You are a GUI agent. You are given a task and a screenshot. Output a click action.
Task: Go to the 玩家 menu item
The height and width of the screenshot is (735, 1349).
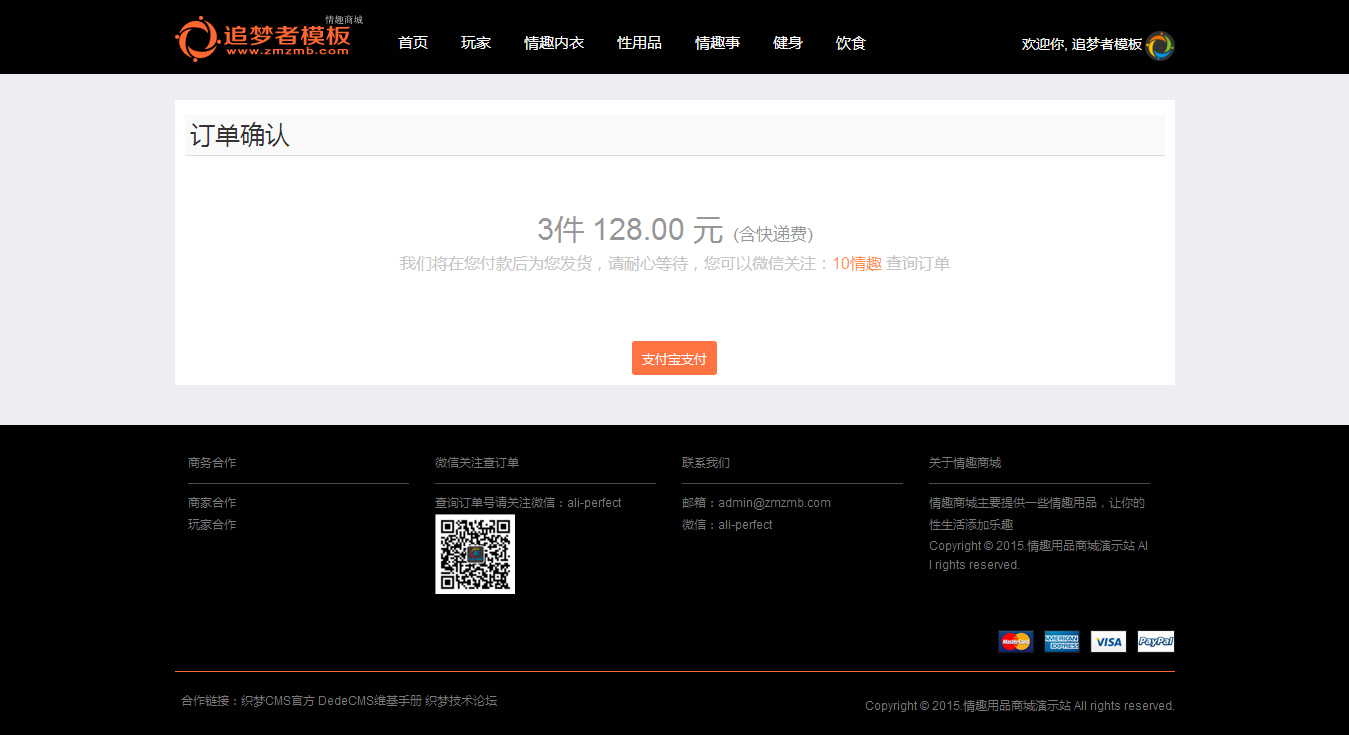(476, 43)
